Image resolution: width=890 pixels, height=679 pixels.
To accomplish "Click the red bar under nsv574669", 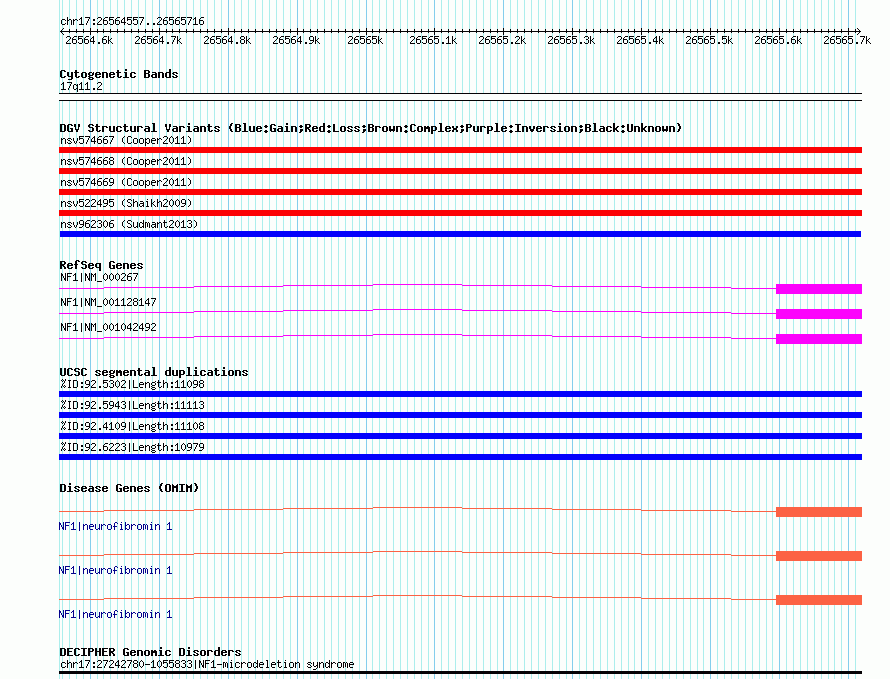I will tap(460, 192).
